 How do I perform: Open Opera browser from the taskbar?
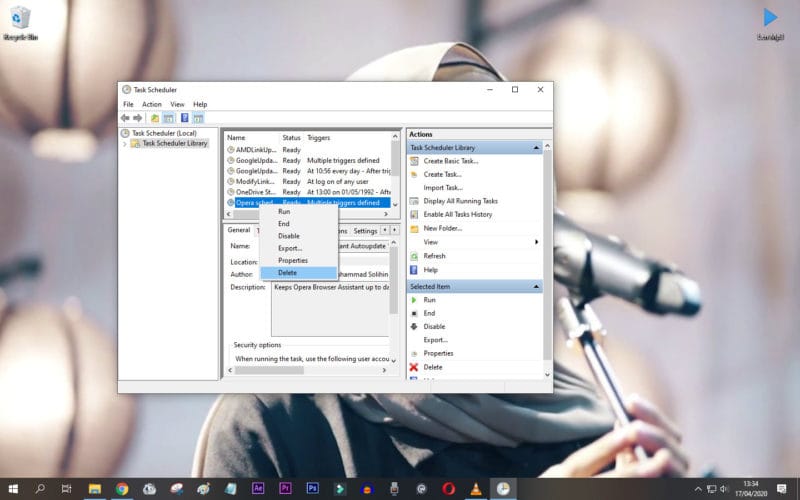(x=448, y=489)
